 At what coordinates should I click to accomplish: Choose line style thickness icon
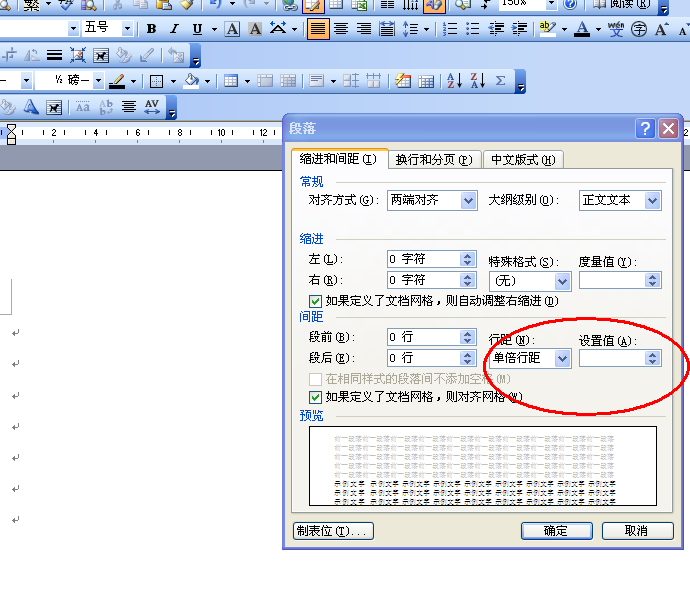[x=54, y=55]
